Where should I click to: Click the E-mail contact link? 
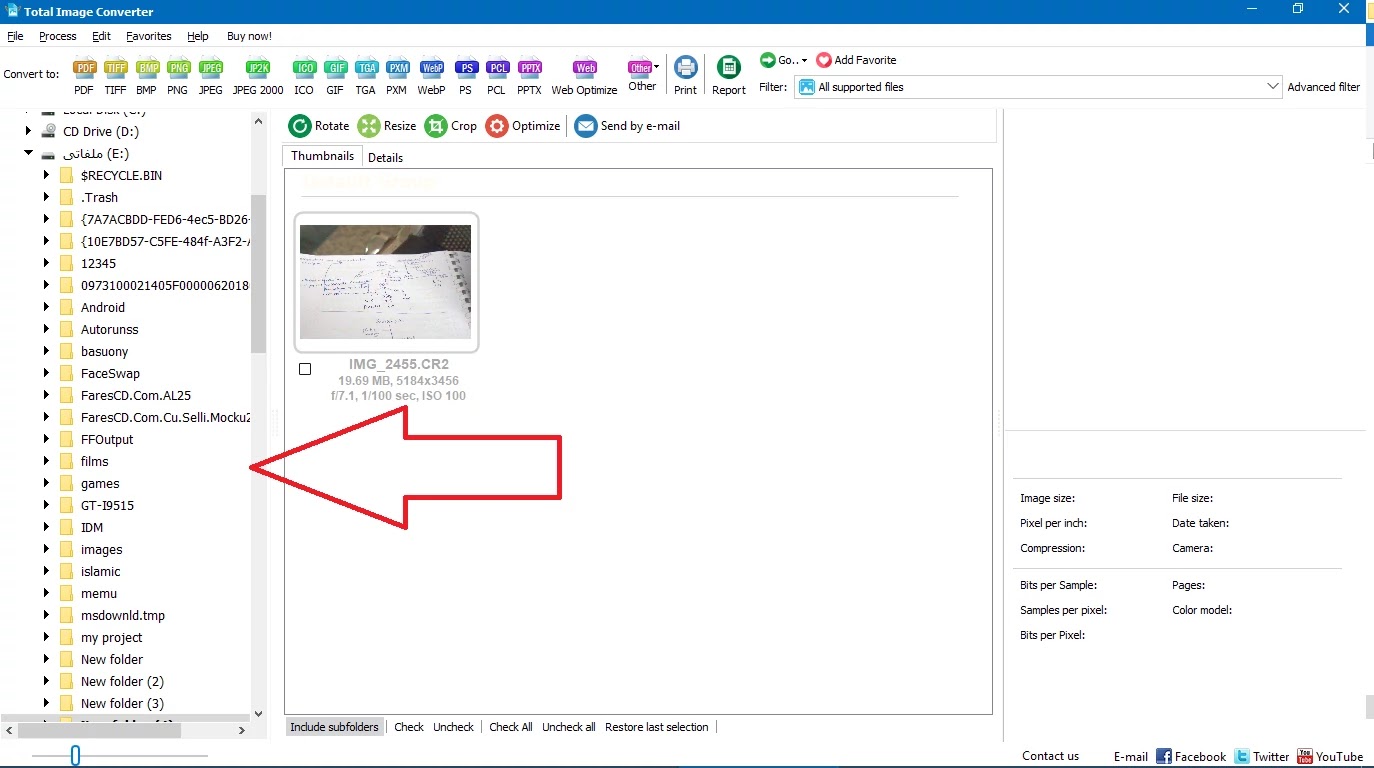1131,757
